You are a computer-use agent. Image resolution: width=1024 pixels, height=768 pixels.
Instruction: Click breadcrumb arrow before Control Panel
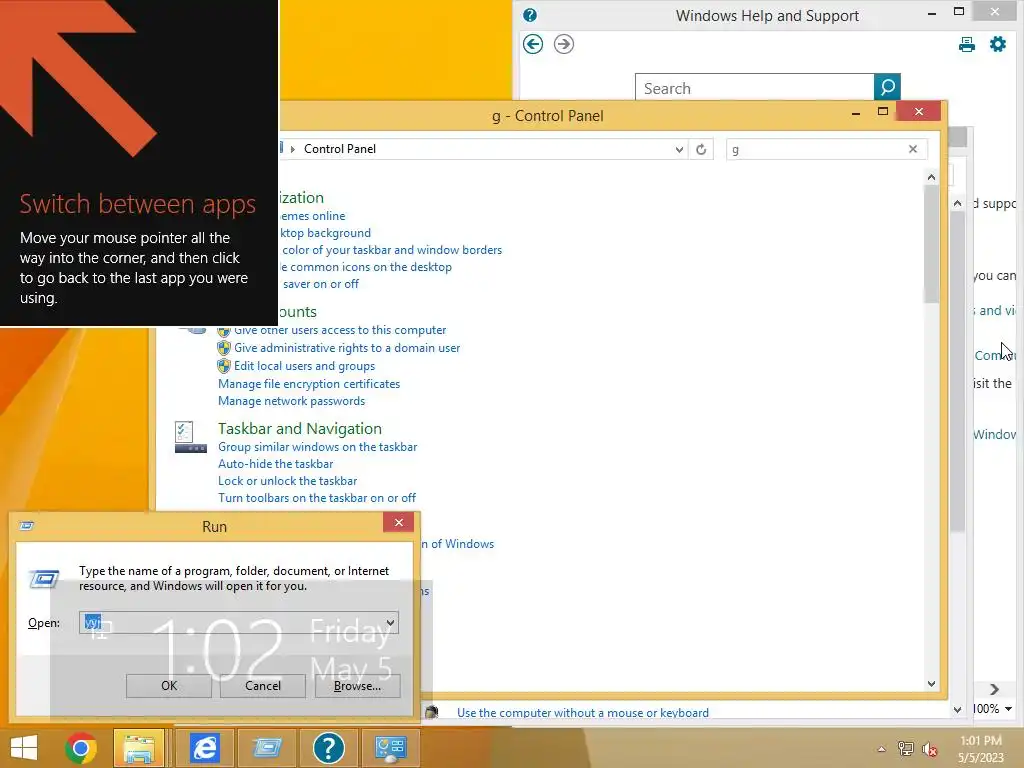[x=293, y=149]
